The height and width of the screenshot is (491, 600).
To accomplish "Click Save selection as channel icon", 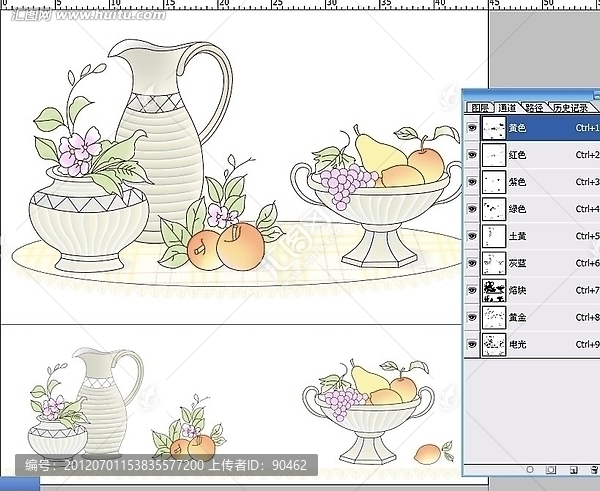I will click(551, 470).
